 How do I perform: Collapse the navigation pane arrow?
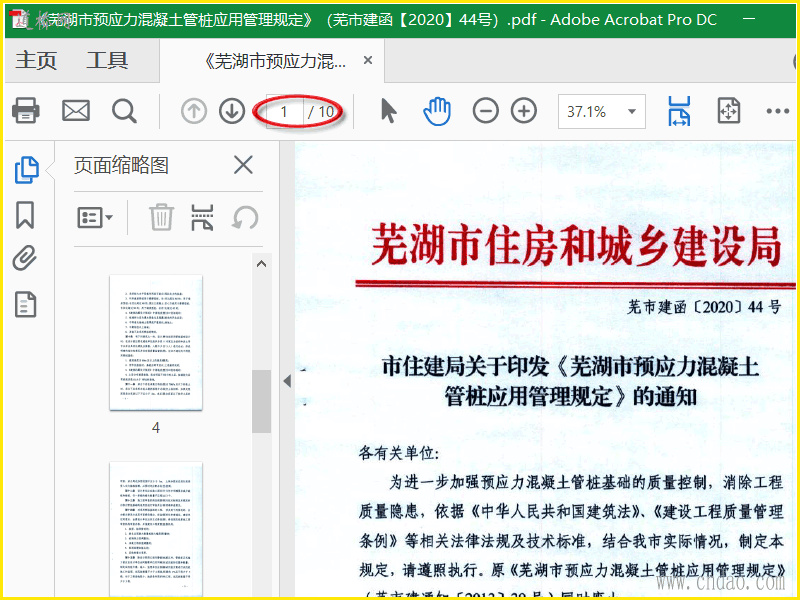pyautogui.click(x=287, y=381)
